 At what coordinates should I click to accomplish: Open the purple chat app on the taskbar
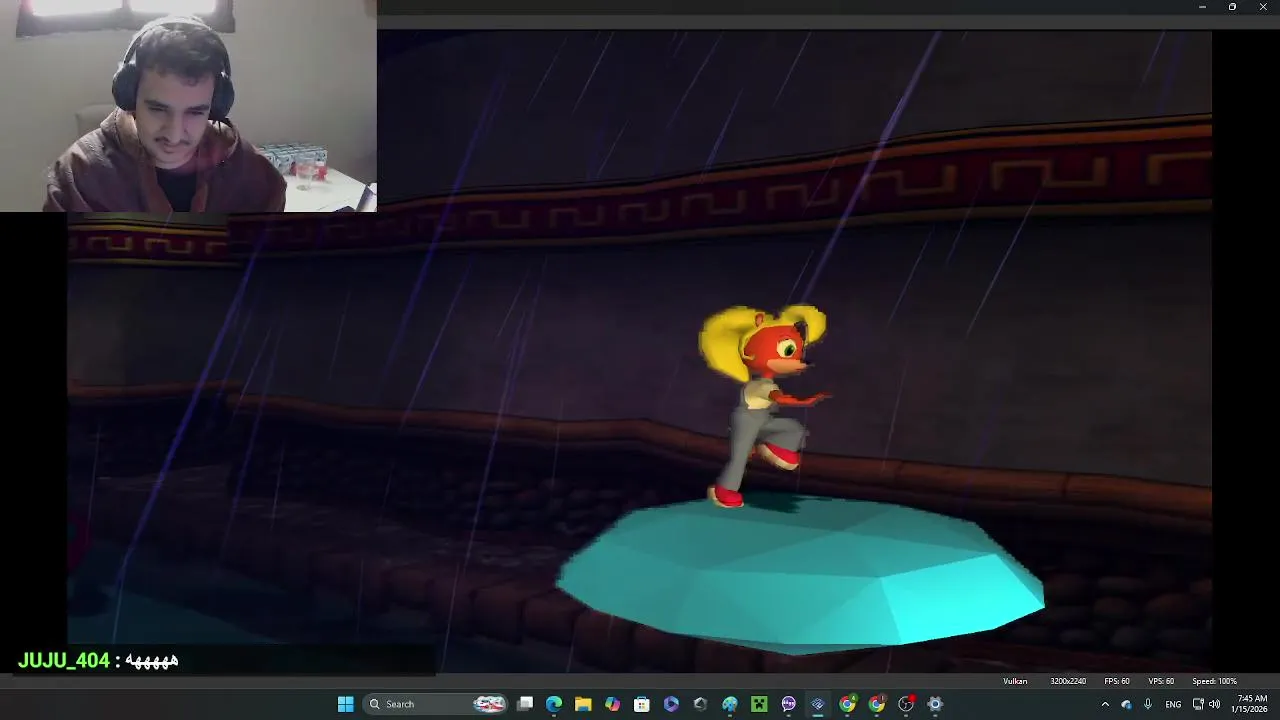click(789, 704)
